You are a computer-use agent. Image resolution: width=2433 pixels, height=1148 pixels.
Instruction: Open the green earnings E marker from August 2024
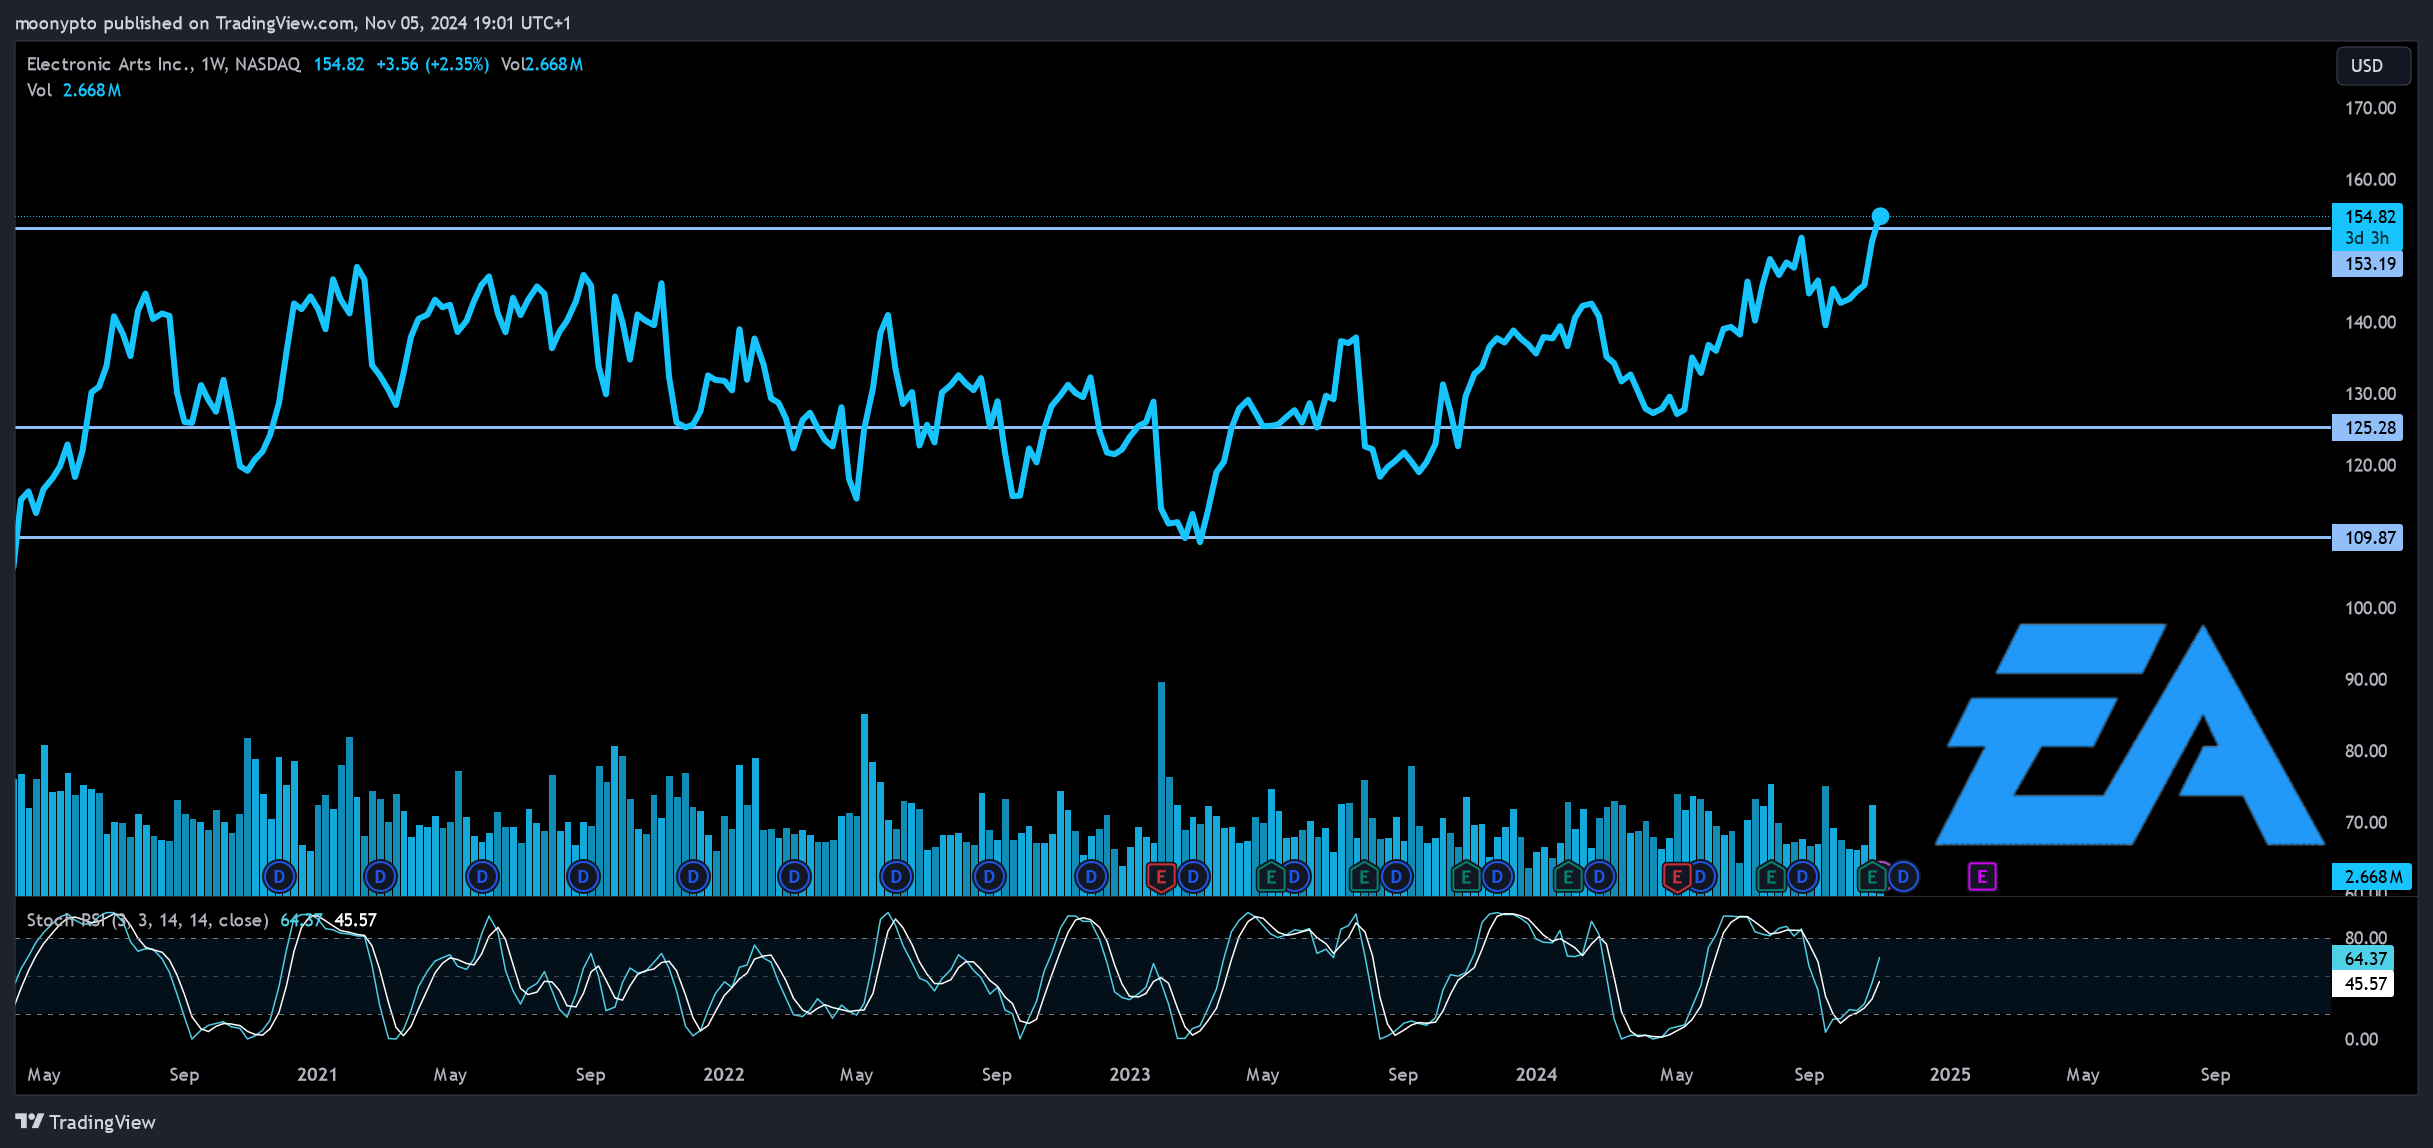point(1771,877)
